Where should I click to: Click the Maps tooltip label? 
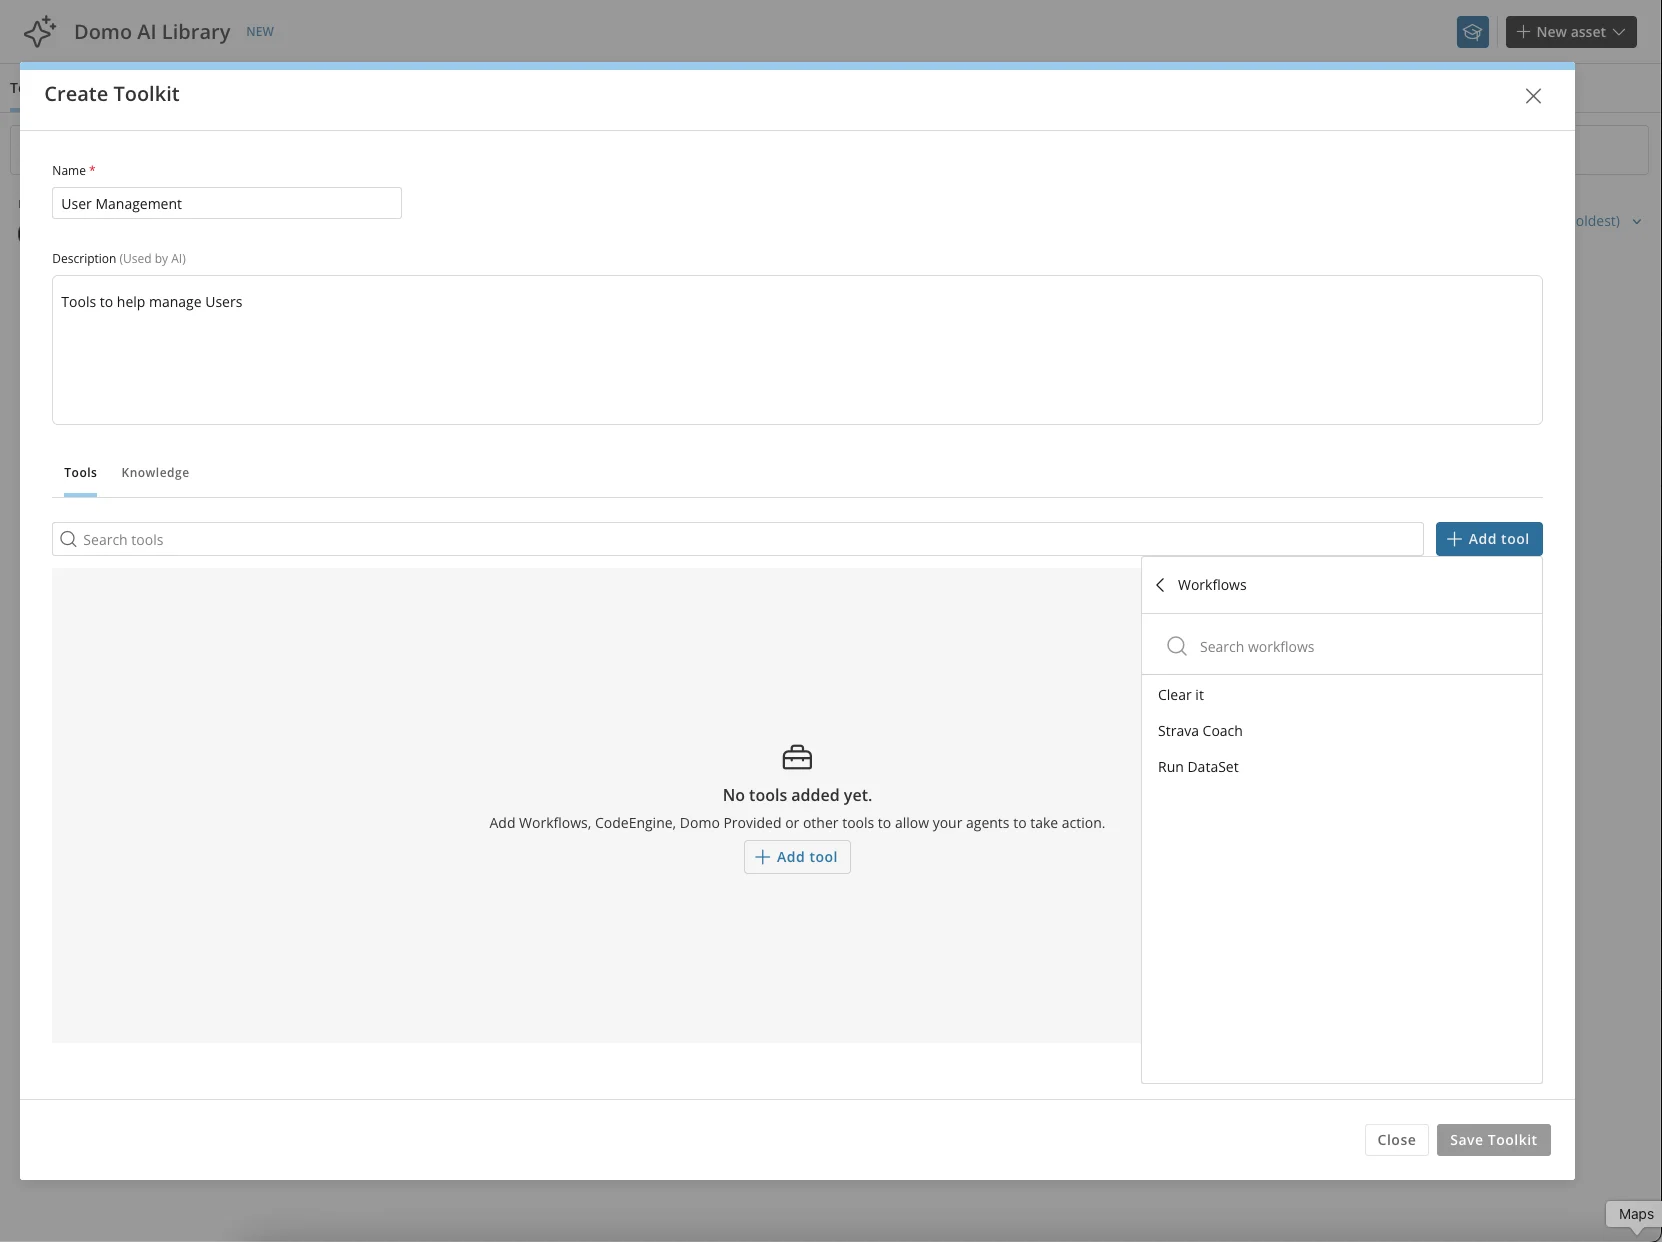click(x=1636, y=1214)
